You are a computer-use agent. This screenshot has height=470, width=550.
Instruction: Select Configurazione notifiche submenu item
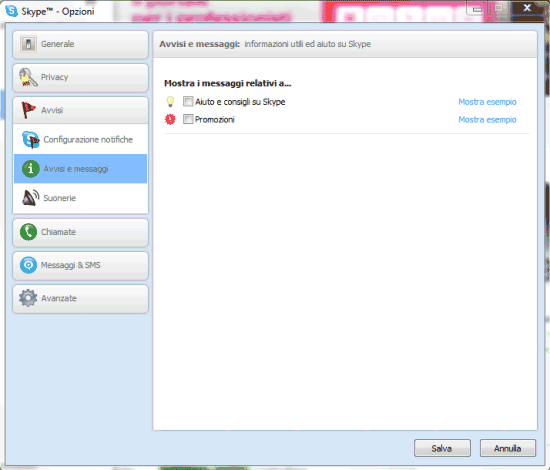[80, 140]
